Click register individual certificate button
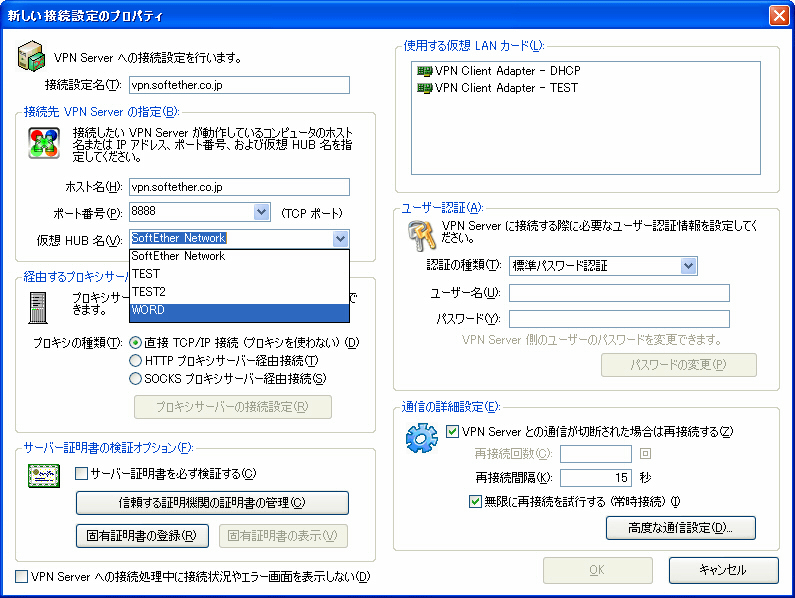Image resolution: width=795 pixels, height=598 pixels. [142, 536]
